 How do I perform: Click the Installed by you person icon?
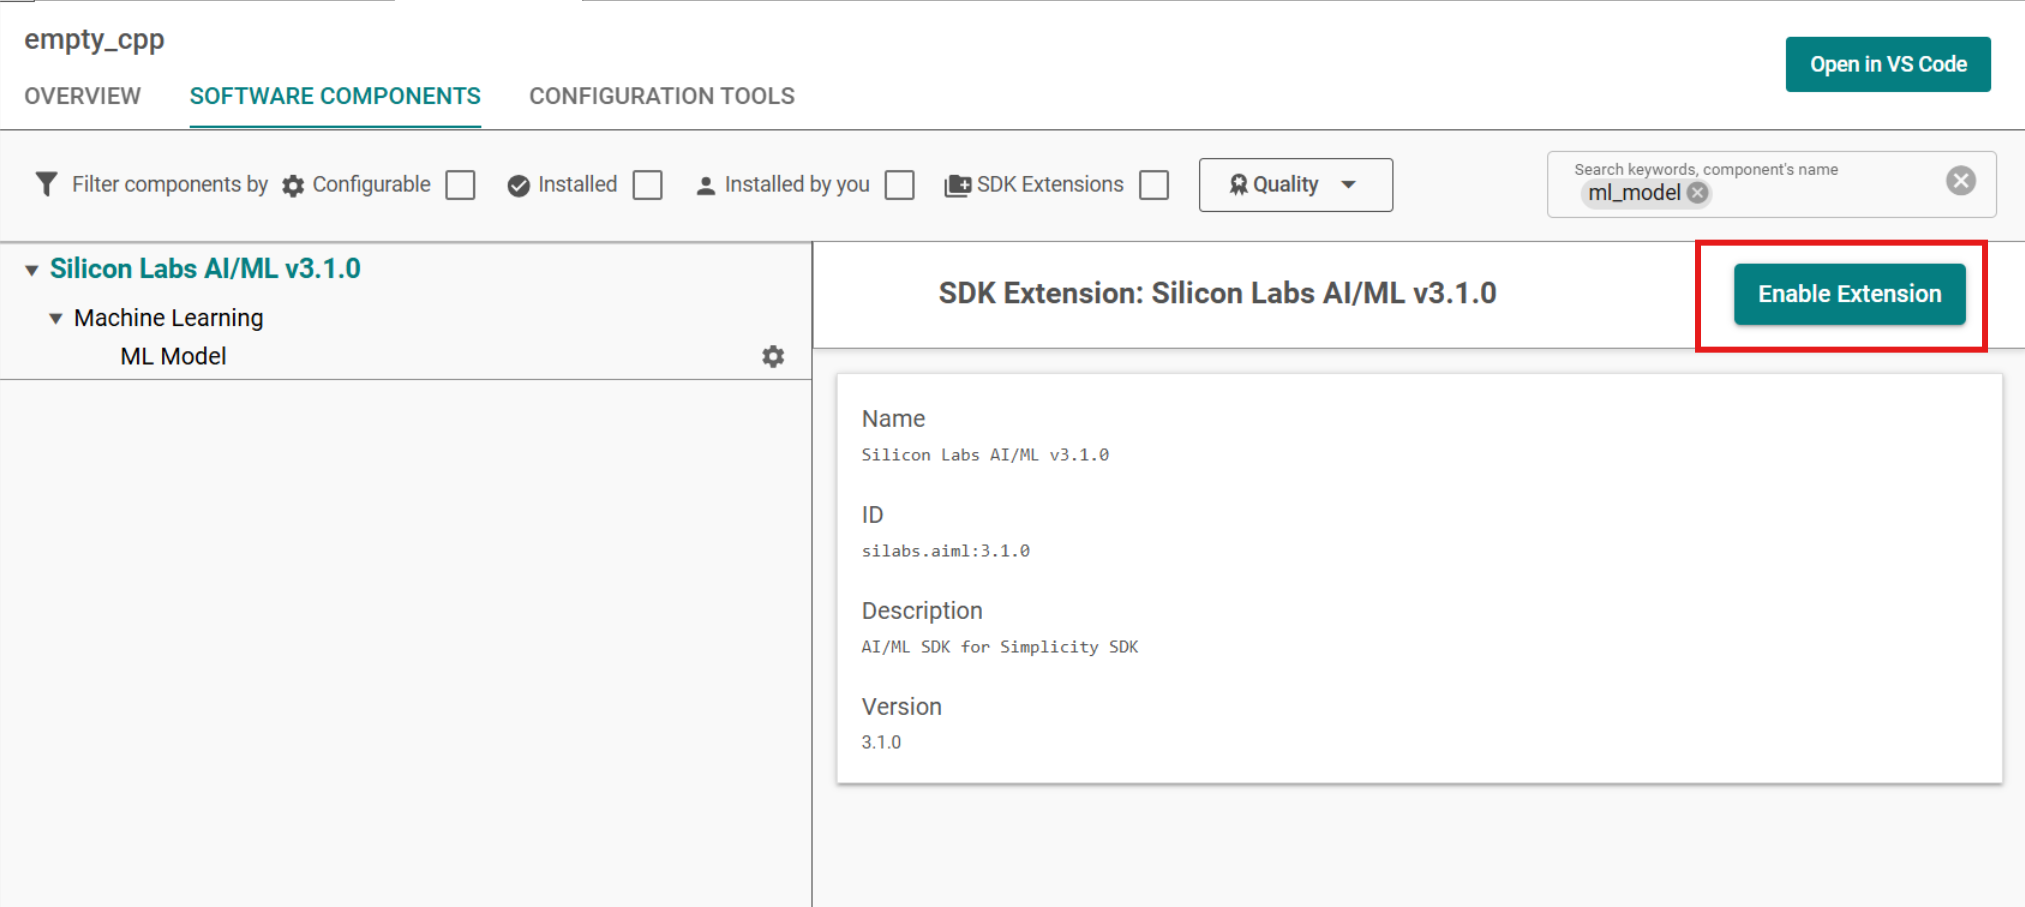pyautogui.click(x=705, y=186)
